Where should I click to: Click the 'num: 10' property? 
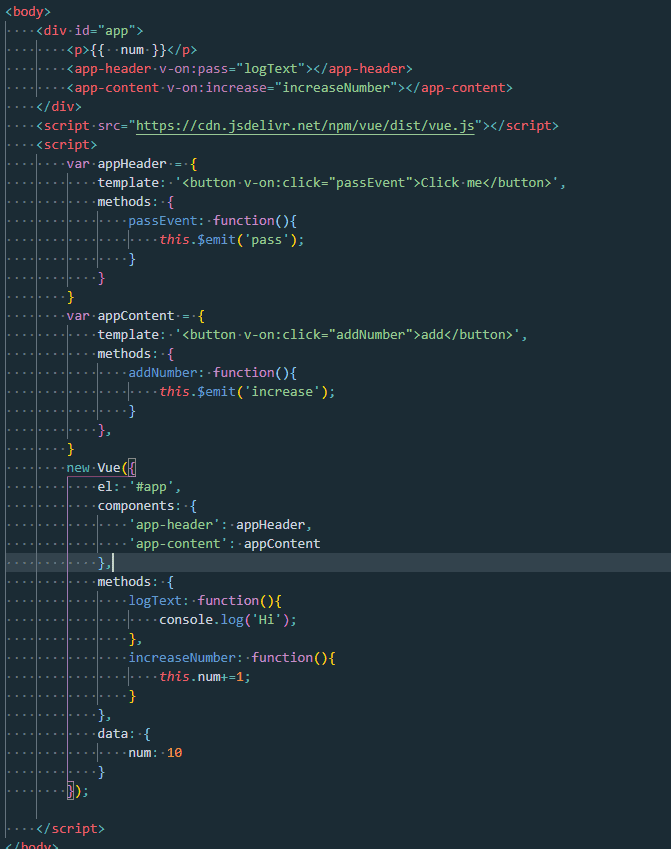[155, 753]
